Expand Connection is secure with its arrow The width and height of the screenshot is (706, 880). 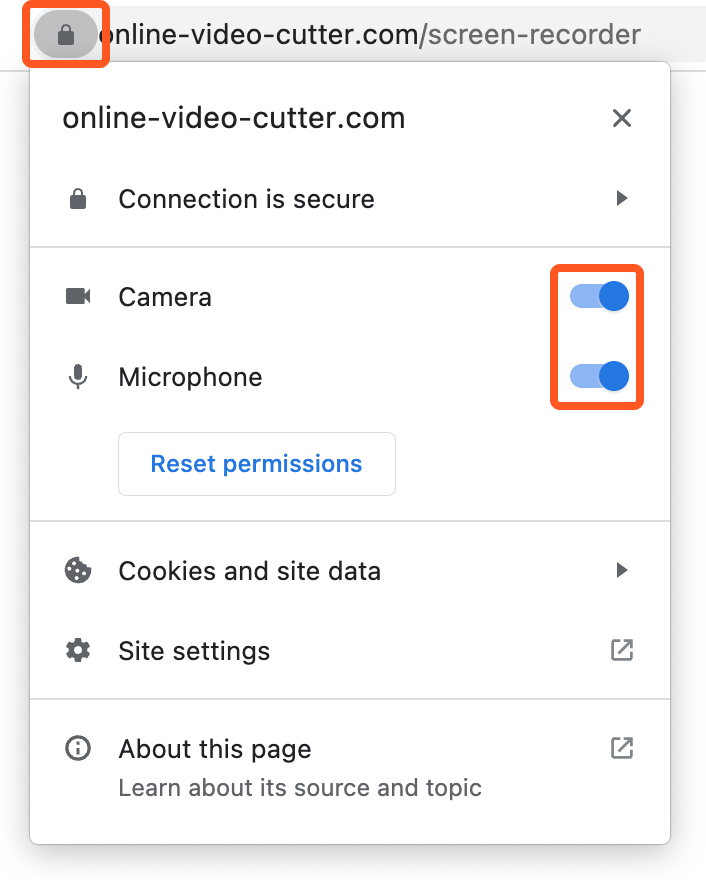click(x=621, y=198)
